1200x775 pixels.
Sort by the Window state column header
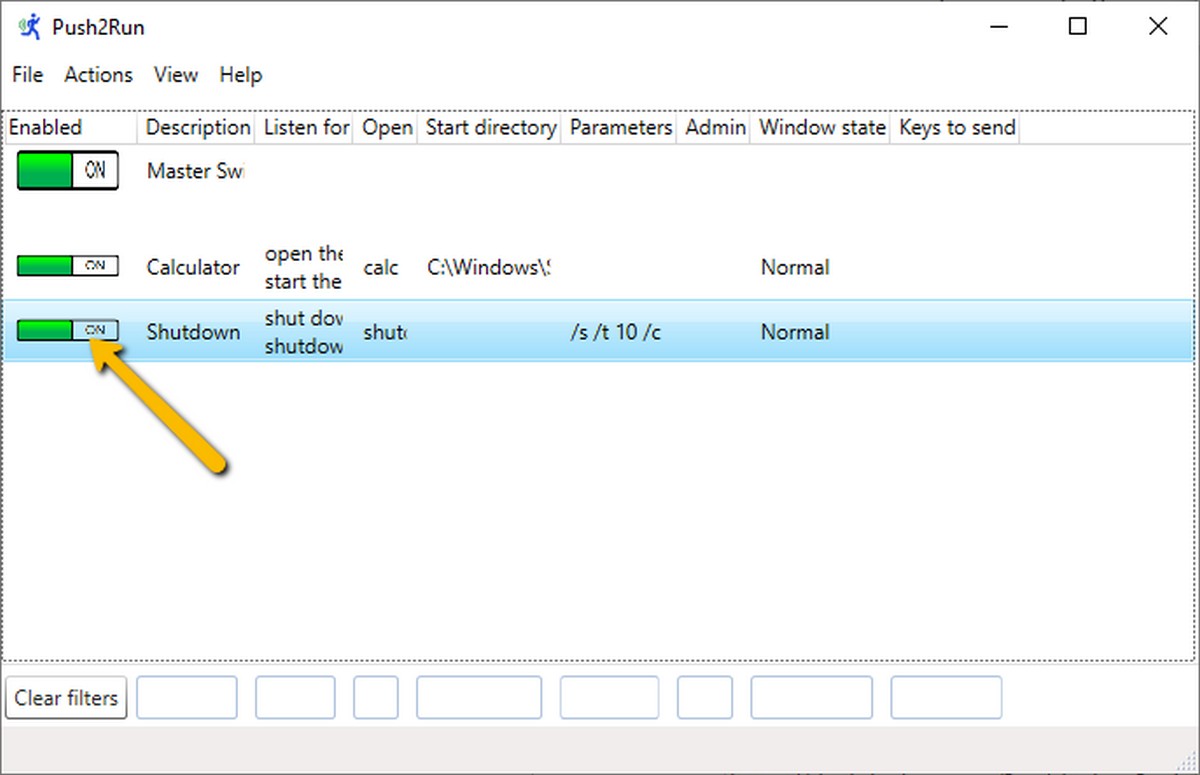[822, 128]
